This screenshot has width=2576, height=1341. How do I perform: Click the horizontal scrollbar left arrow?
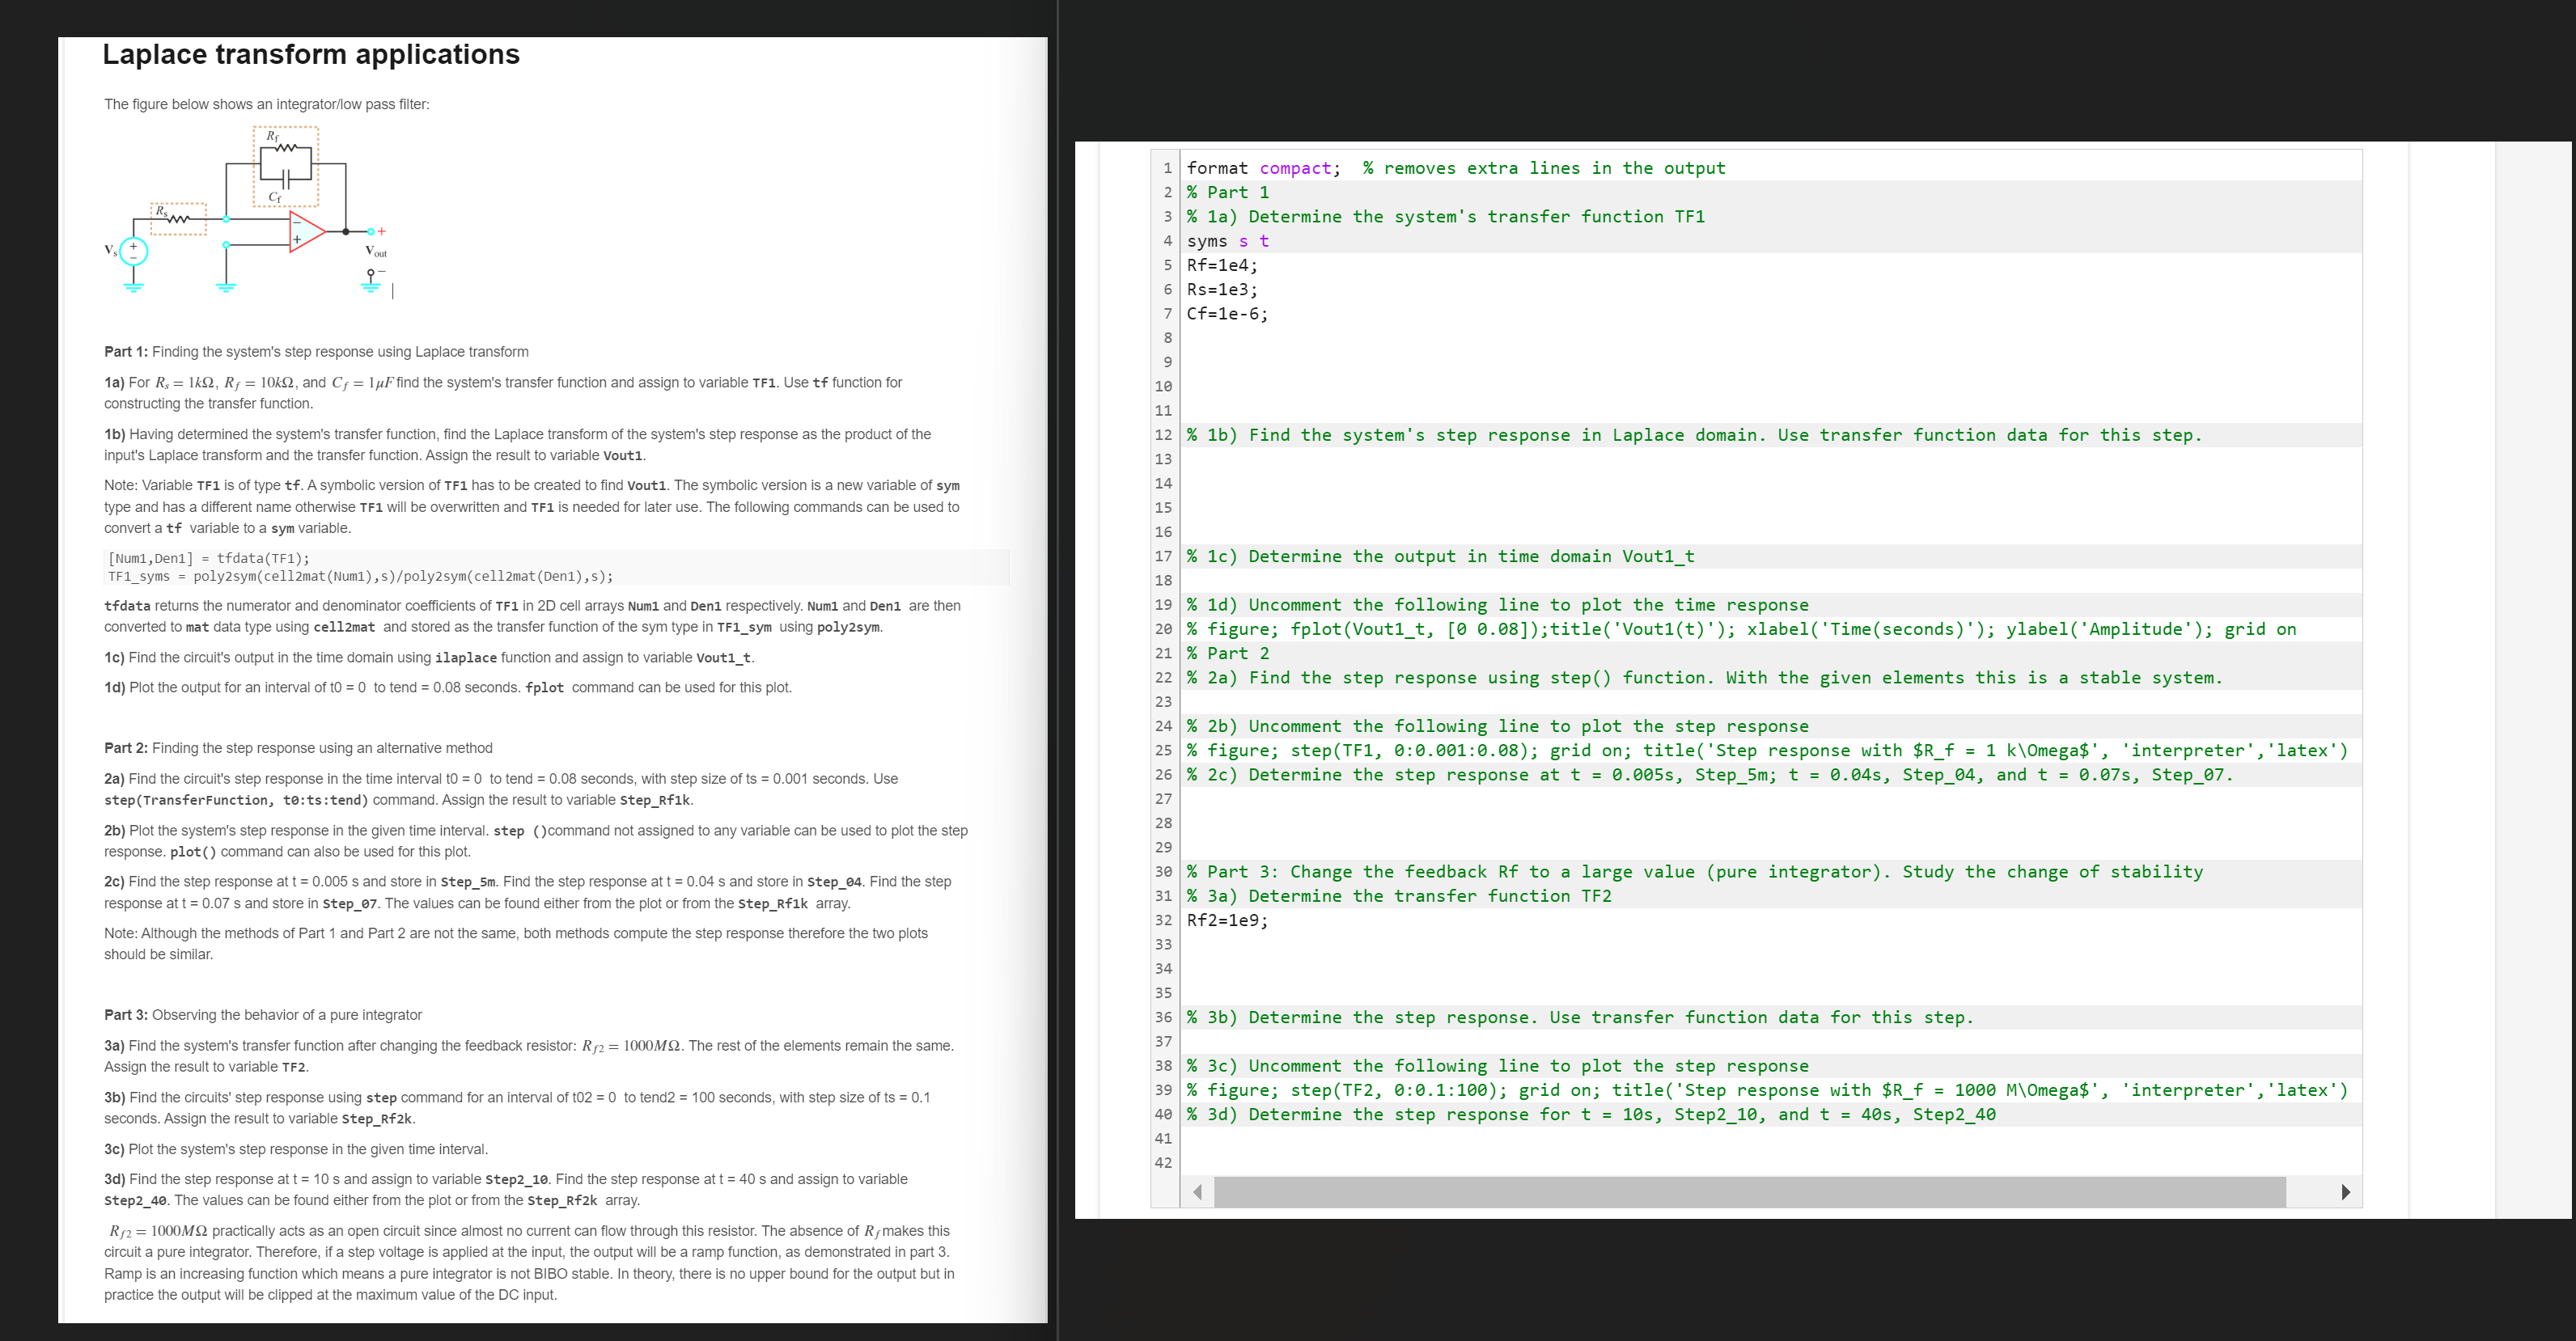(1197, 1192)
